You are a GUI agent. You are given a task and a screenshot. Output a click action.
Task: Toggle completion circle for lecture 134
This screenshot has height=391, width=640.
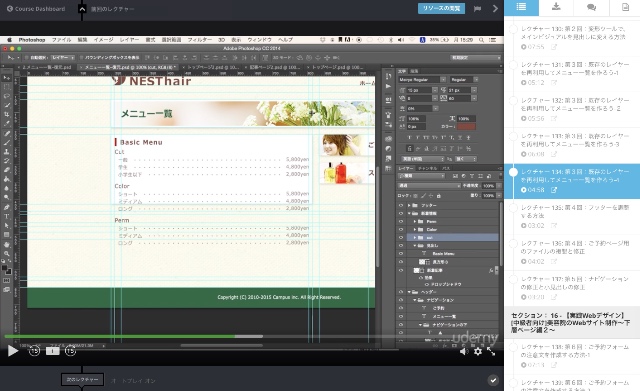513,172
